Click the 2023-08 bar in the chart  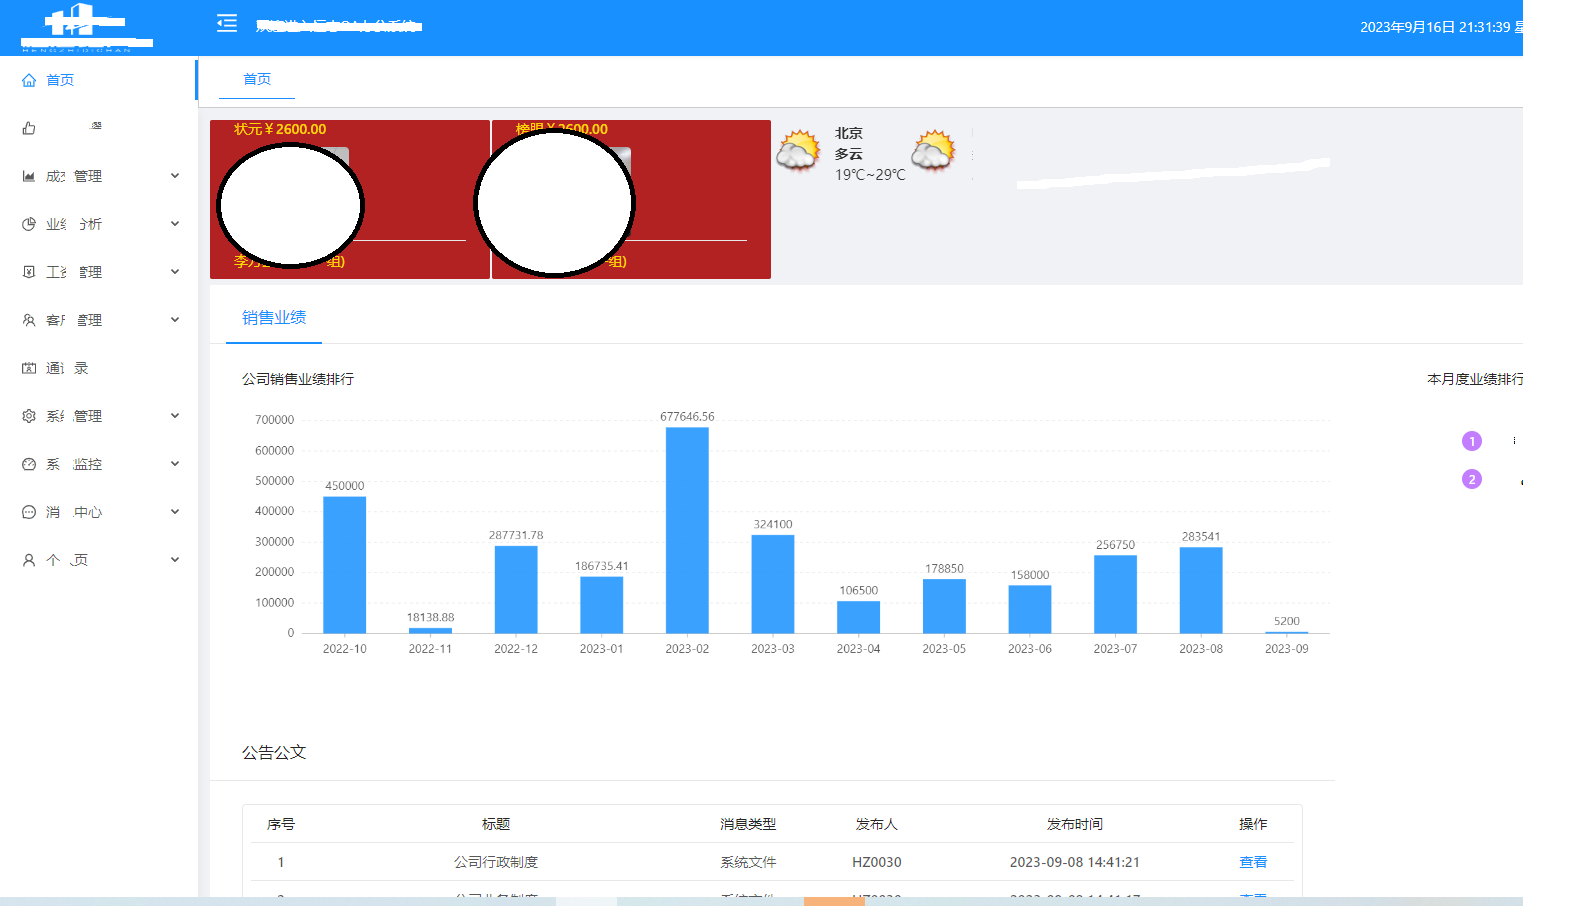(1201, 590)
